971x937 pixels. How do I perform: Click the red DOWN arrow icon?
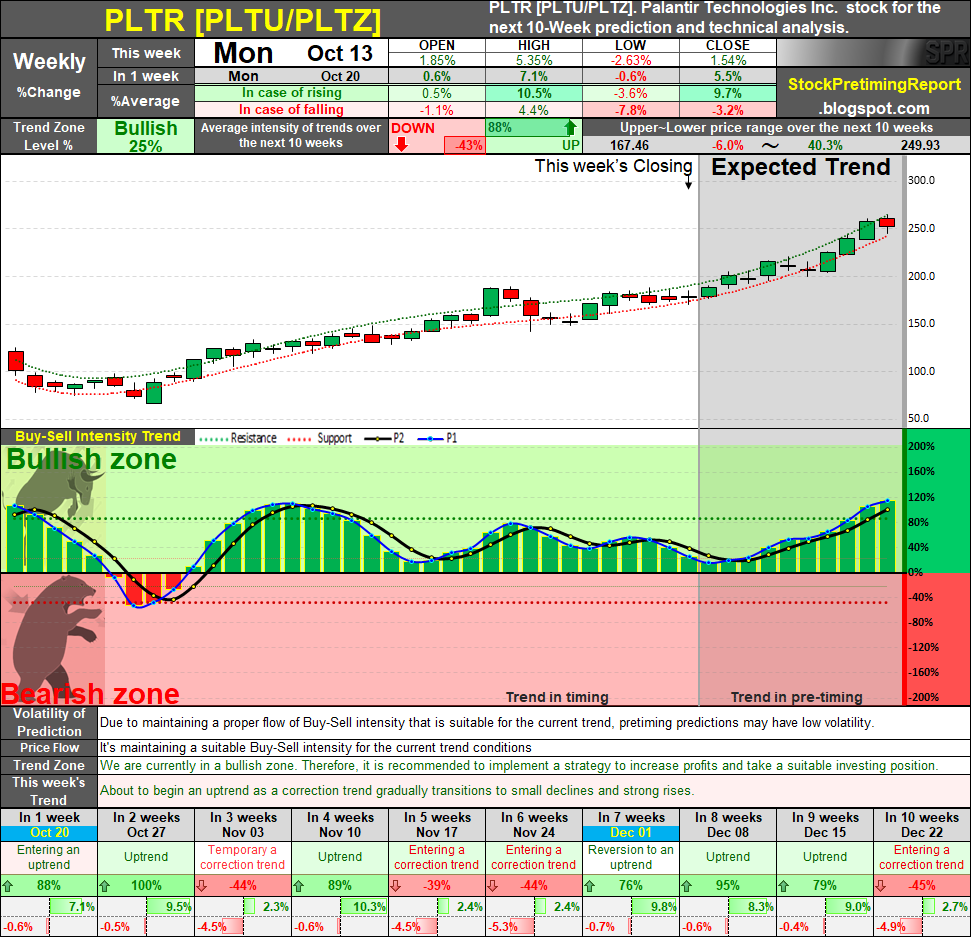401,144
